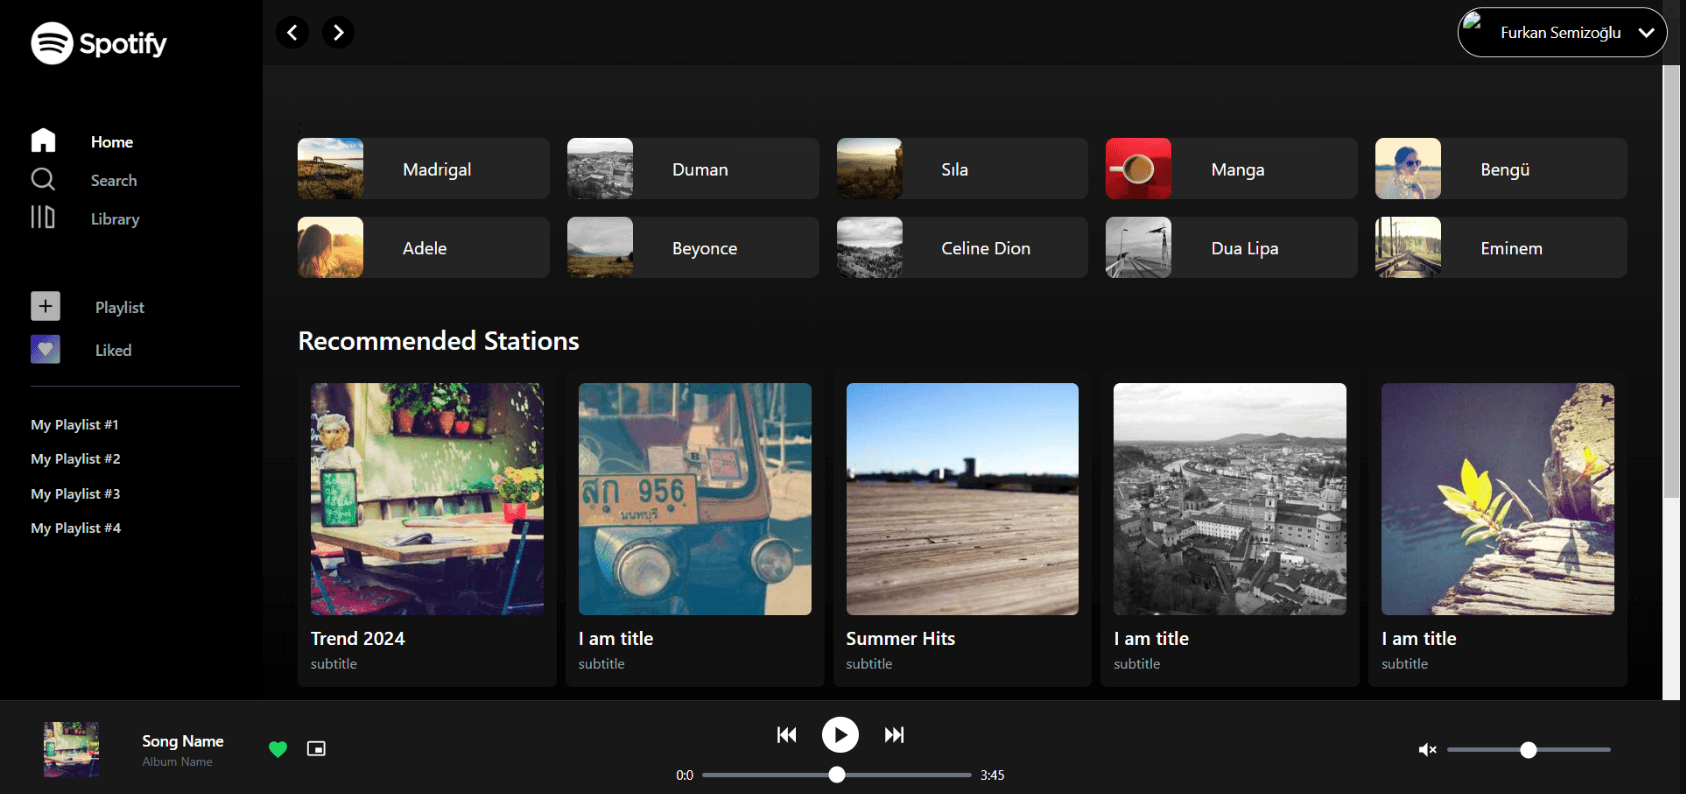The width and height of the screenshot is (1686, 794).
Task: Click the Madrigal card thumbnail image
Action: coord(331,169)
